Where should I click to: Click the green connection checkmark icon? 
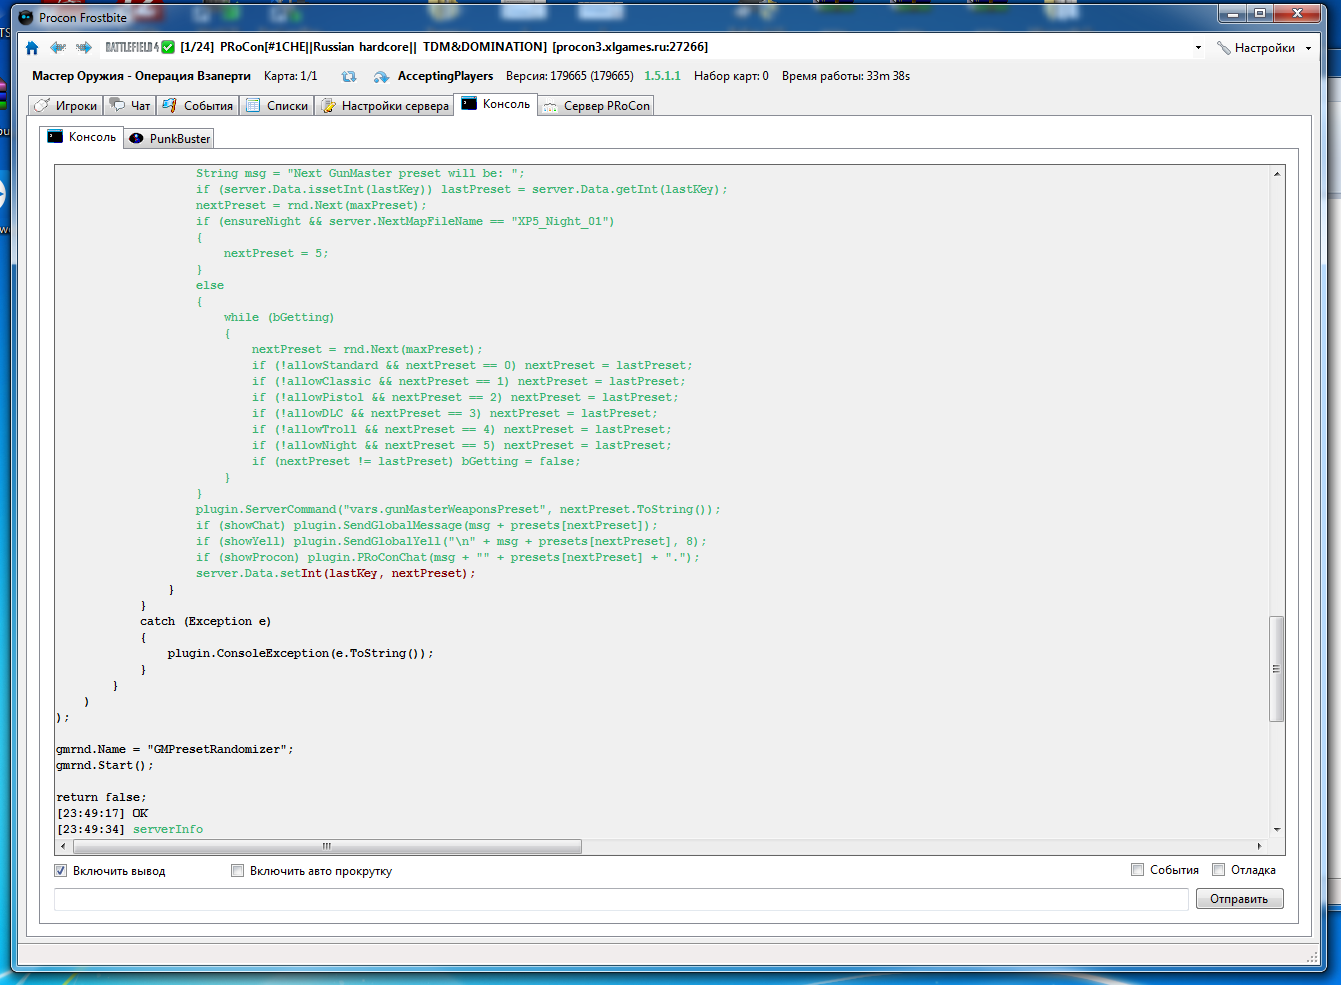point(168,47)
